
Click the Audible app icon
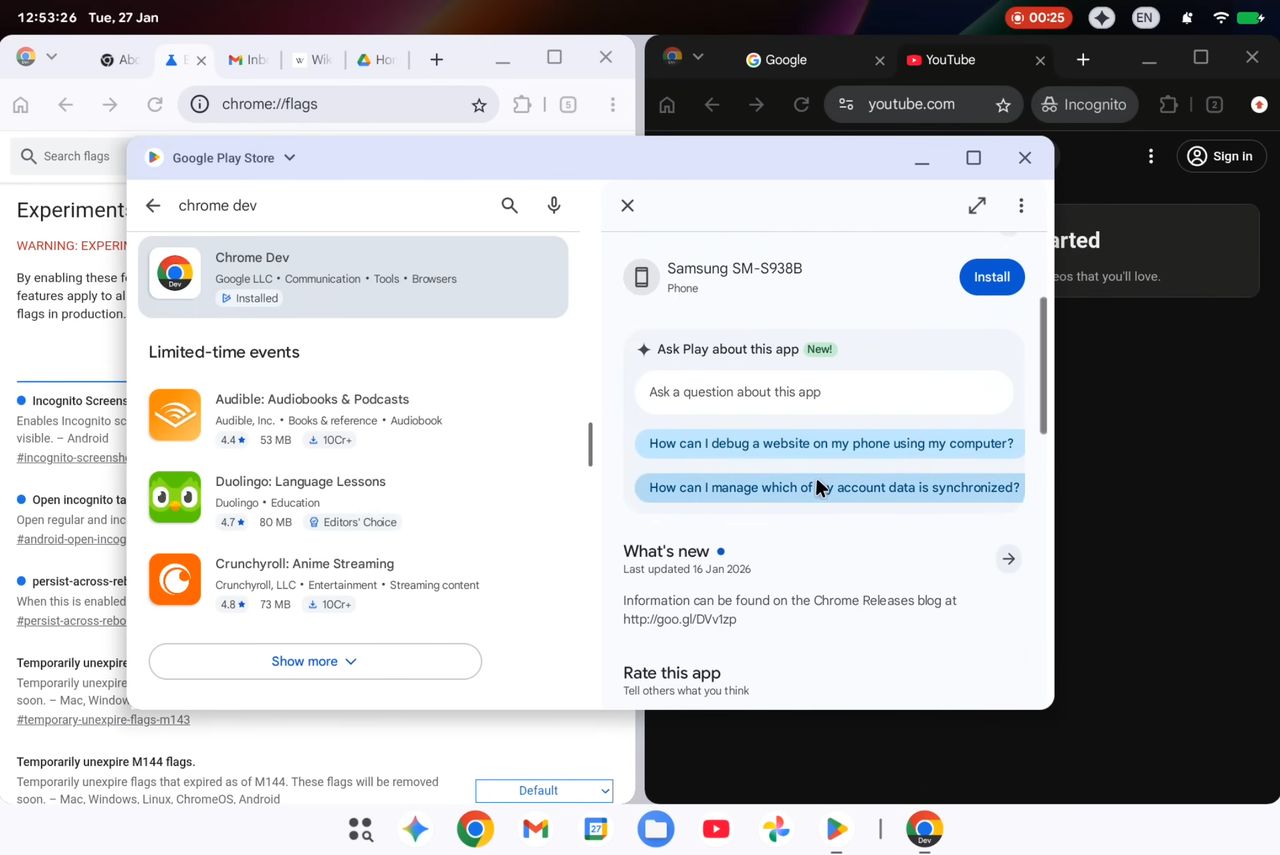tap(175, 414)
